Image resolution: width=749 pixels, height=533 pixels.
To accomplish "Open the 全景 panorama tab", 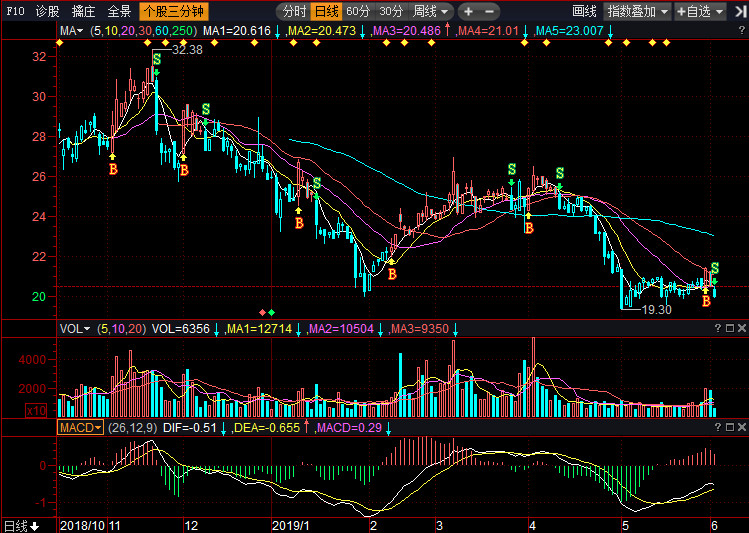I will 119,12.
